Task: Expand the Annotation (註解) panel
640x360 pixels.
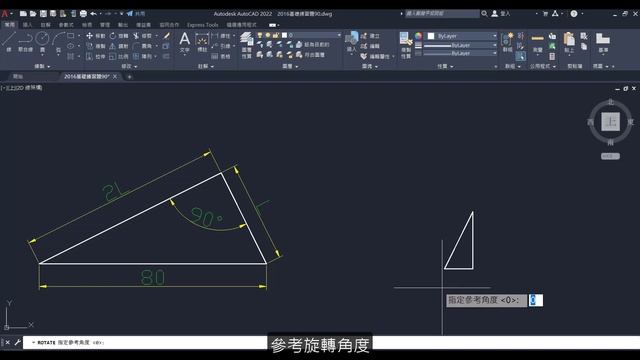Action: click(x=206, y=66)
